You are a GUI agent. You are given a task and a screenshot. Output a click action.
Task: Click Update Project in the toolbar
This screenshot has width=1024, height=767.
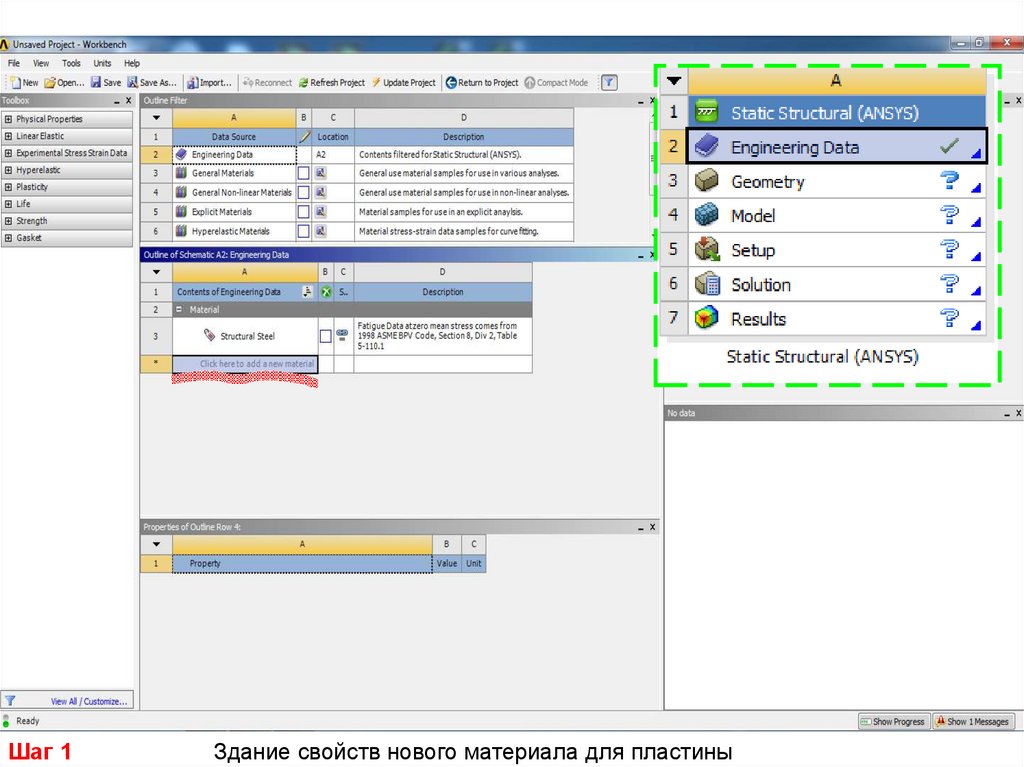coord(404,82)
